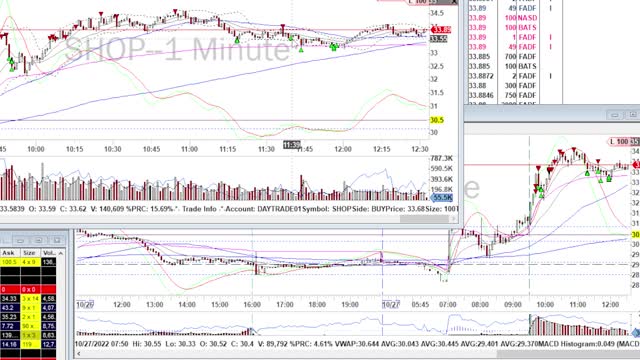Click the 10/27 date label on bottom chart
Screen dimensions: 640x360
coord(391,304)
